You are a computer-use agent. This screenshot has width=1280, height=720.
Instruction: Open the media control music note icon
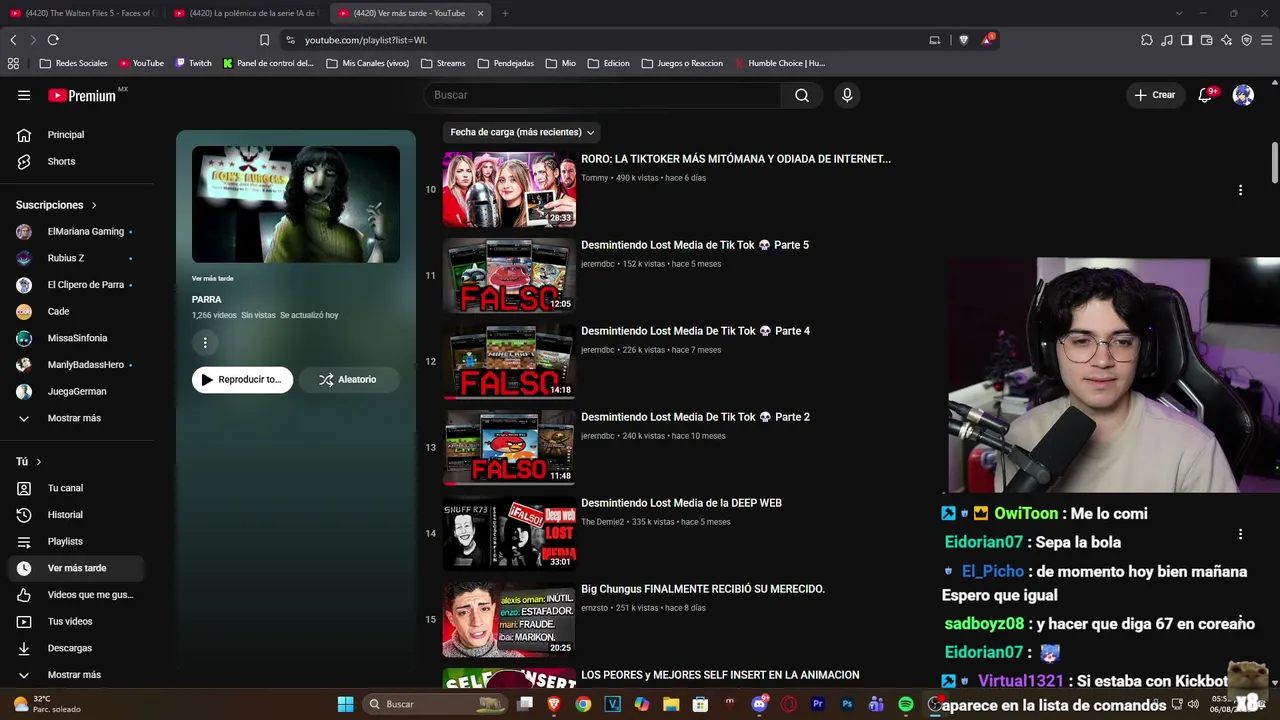(1167, 40)
